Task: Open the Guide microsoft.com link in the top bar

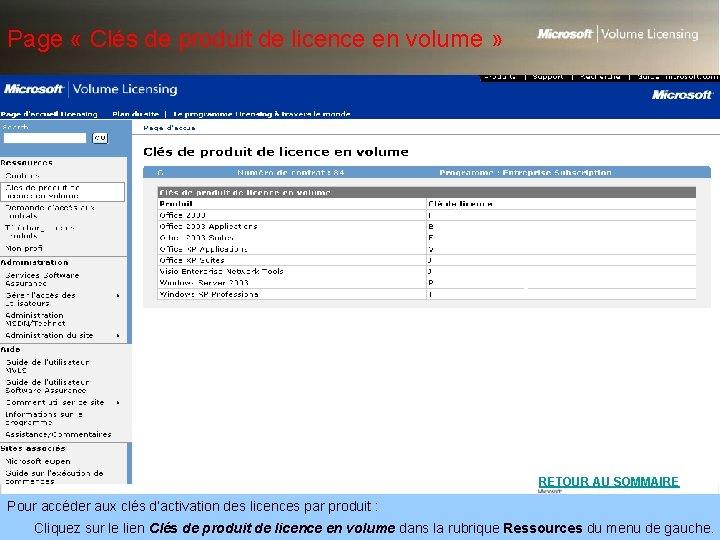Action: [x=677, y=77]
